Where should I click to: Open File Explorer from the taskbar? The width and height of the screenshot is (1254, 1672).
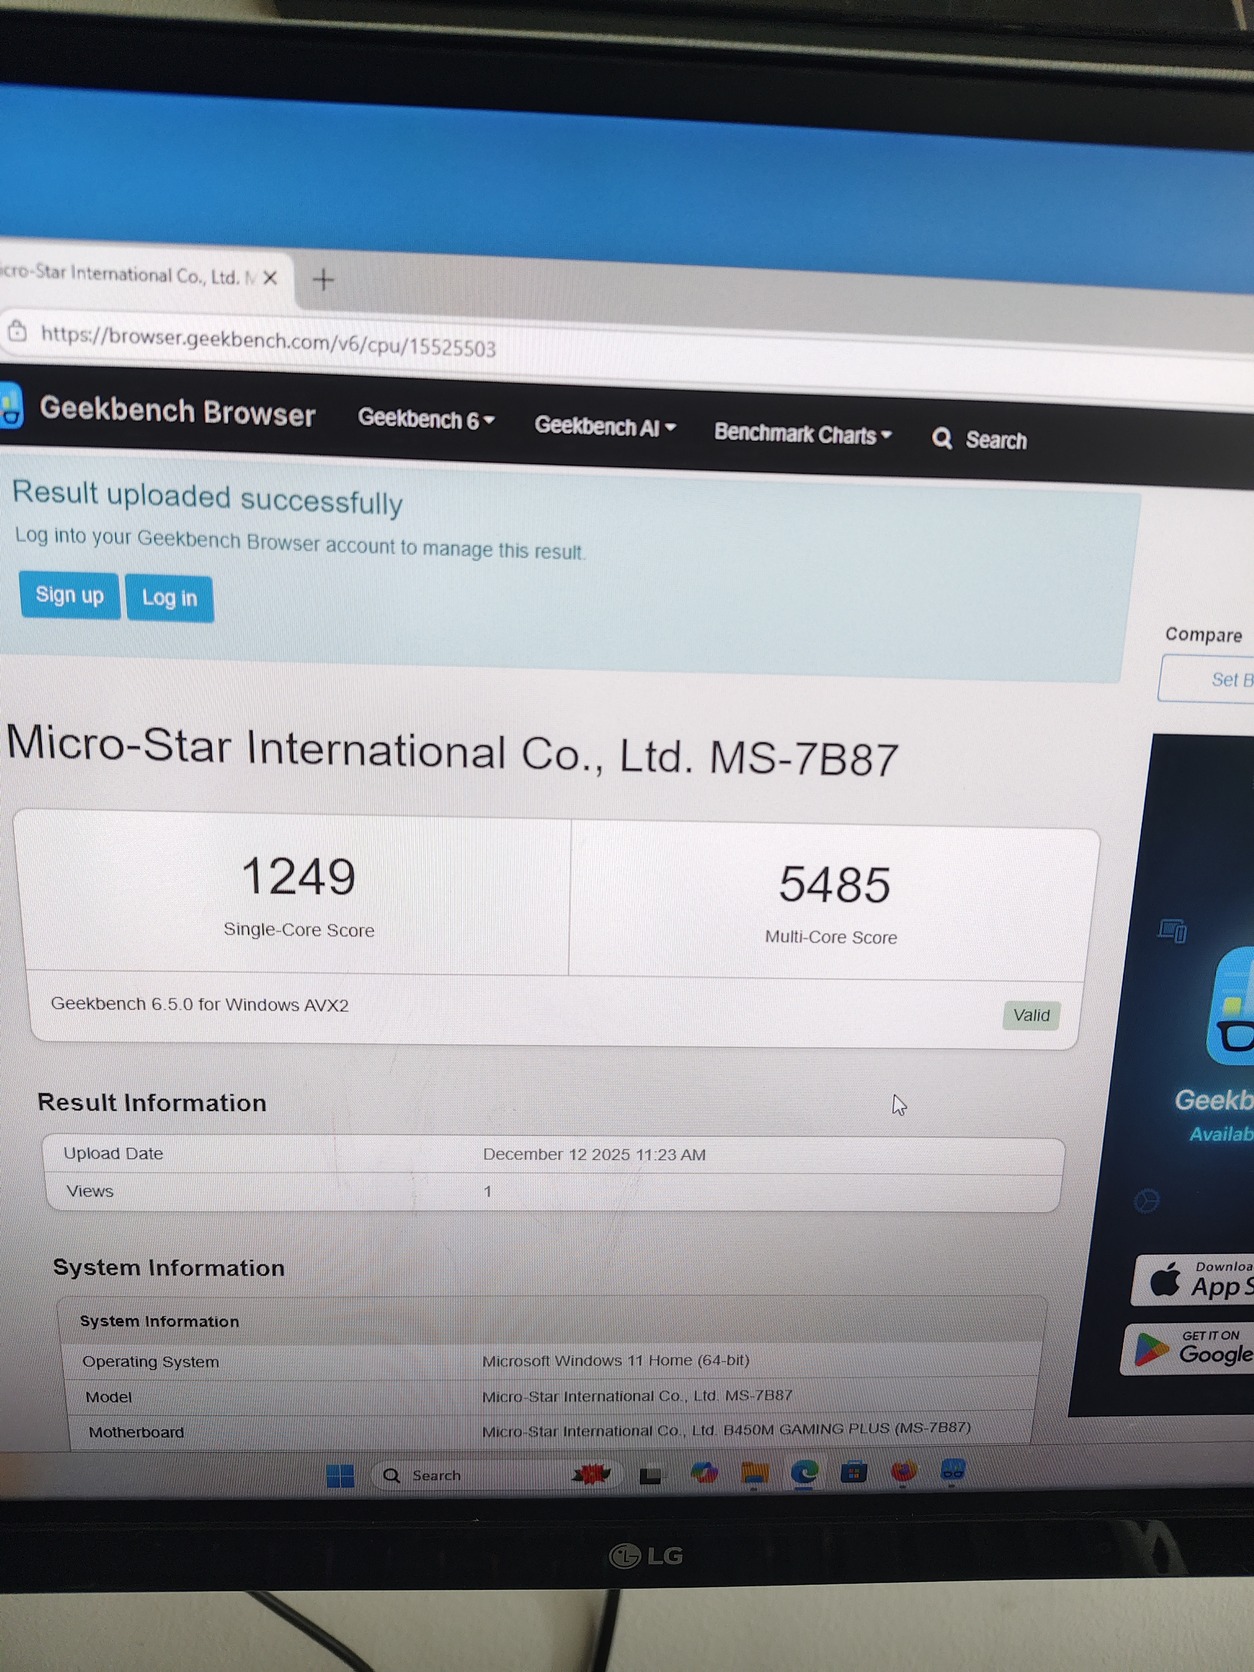[x=754, y=1473]
